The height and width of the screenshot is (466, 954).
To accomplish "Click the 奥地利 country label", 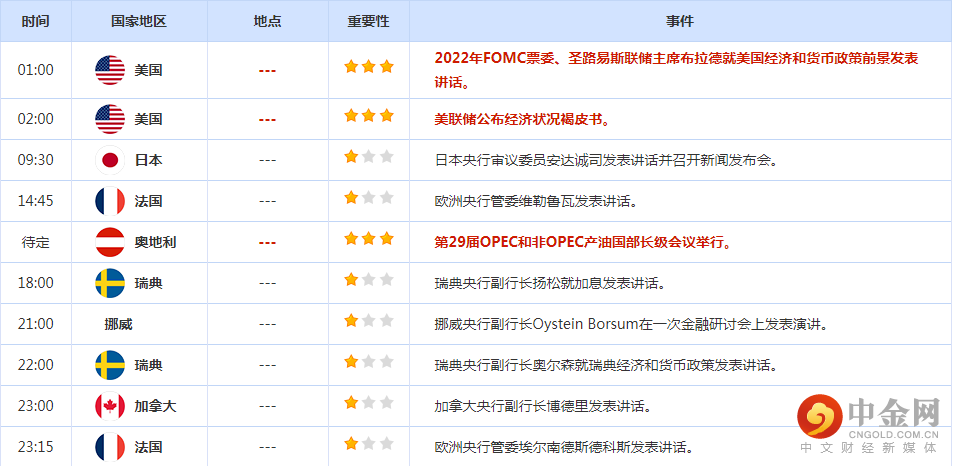I will point(155,242).
